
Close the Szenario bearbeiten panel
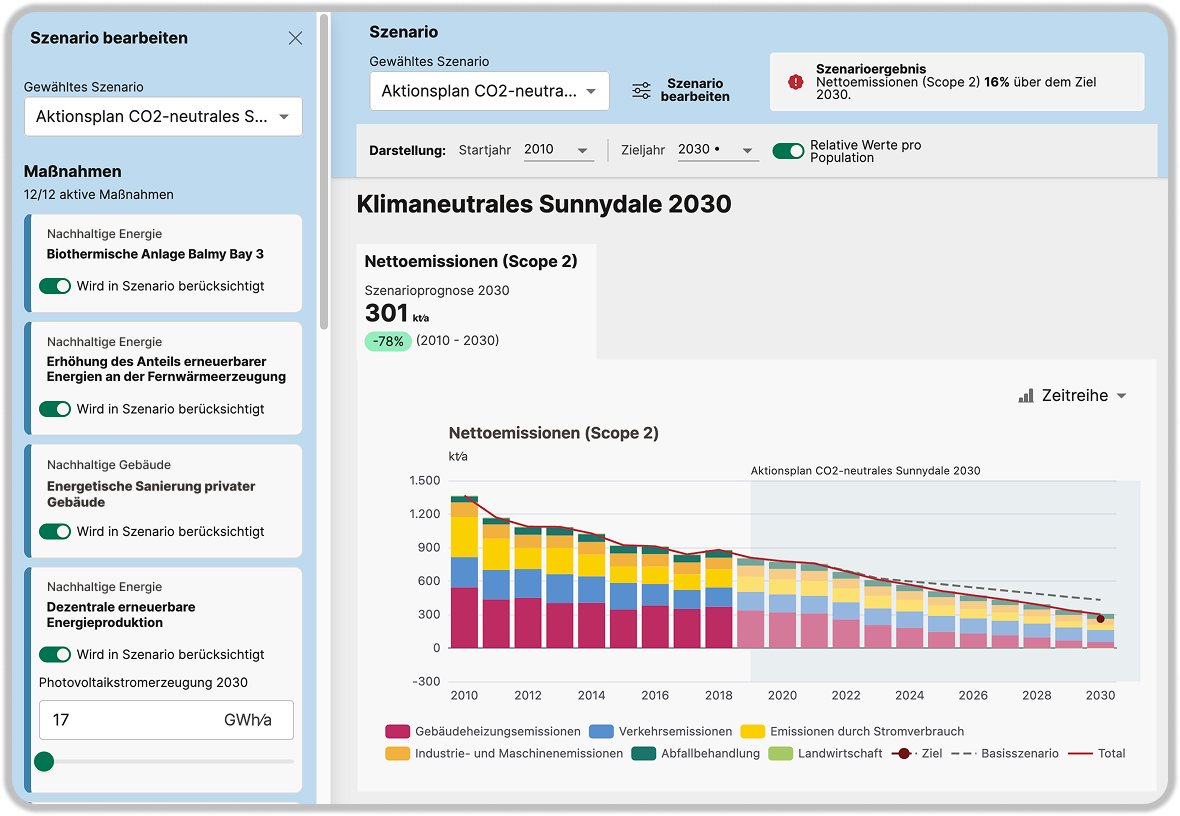tap(295, 38)
